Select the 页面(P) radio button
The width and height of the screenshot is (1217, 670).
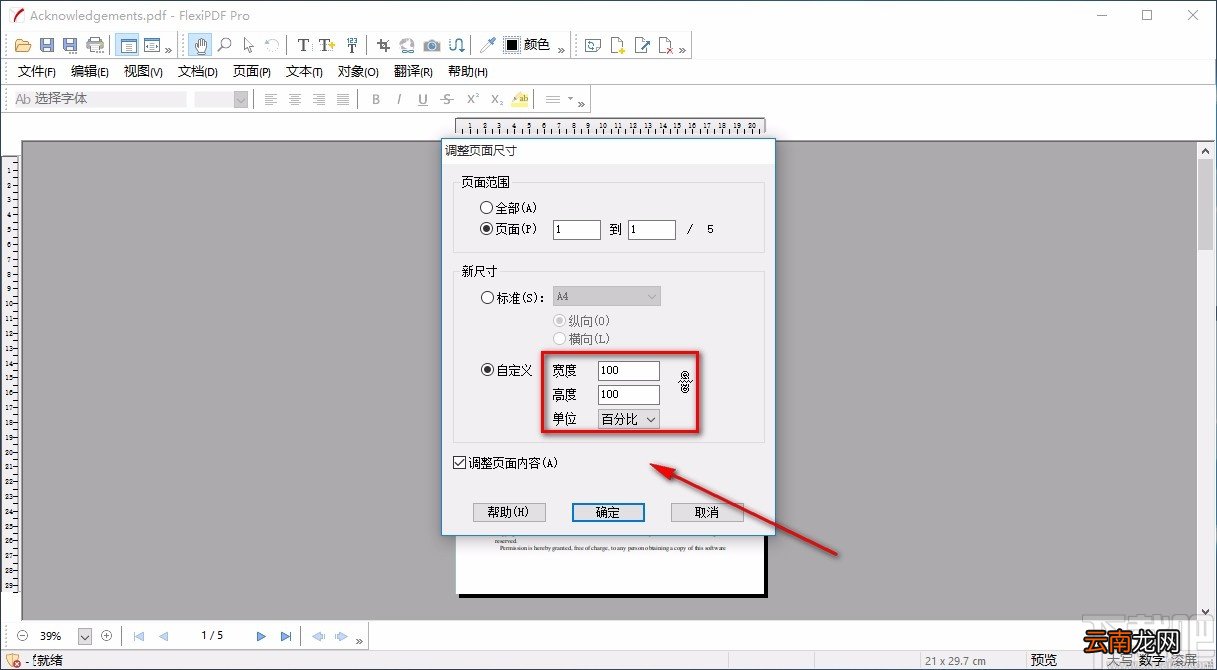(x=487, y=229)
